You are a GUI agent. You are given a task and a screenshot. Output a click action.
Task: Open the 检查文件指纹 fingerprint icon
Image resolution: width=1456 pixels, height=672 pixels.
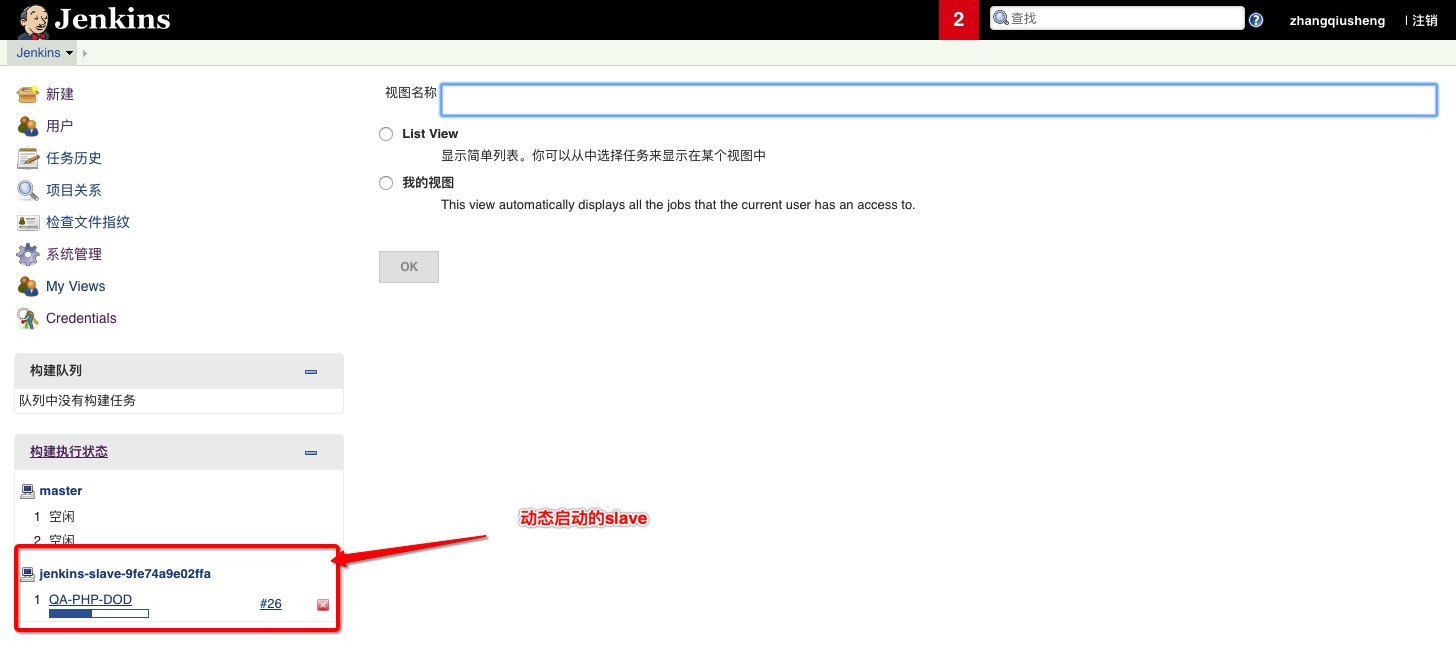point(28,222)
